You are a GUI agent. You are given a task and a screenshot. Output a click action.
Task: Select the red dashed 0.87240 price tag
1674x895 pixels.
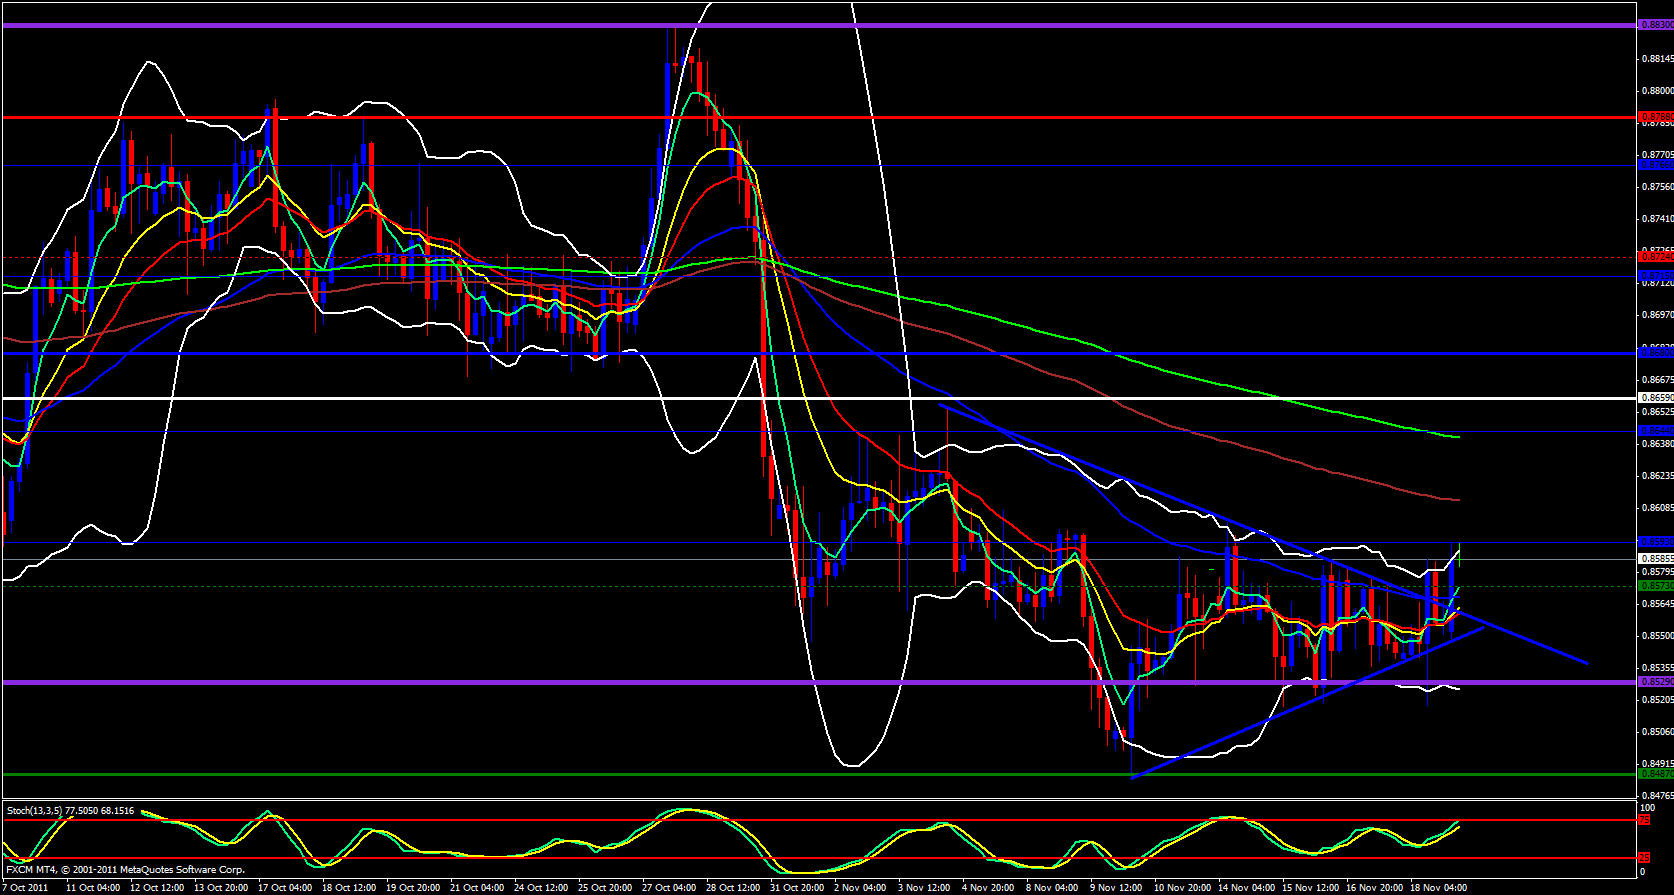(1655, 257)
